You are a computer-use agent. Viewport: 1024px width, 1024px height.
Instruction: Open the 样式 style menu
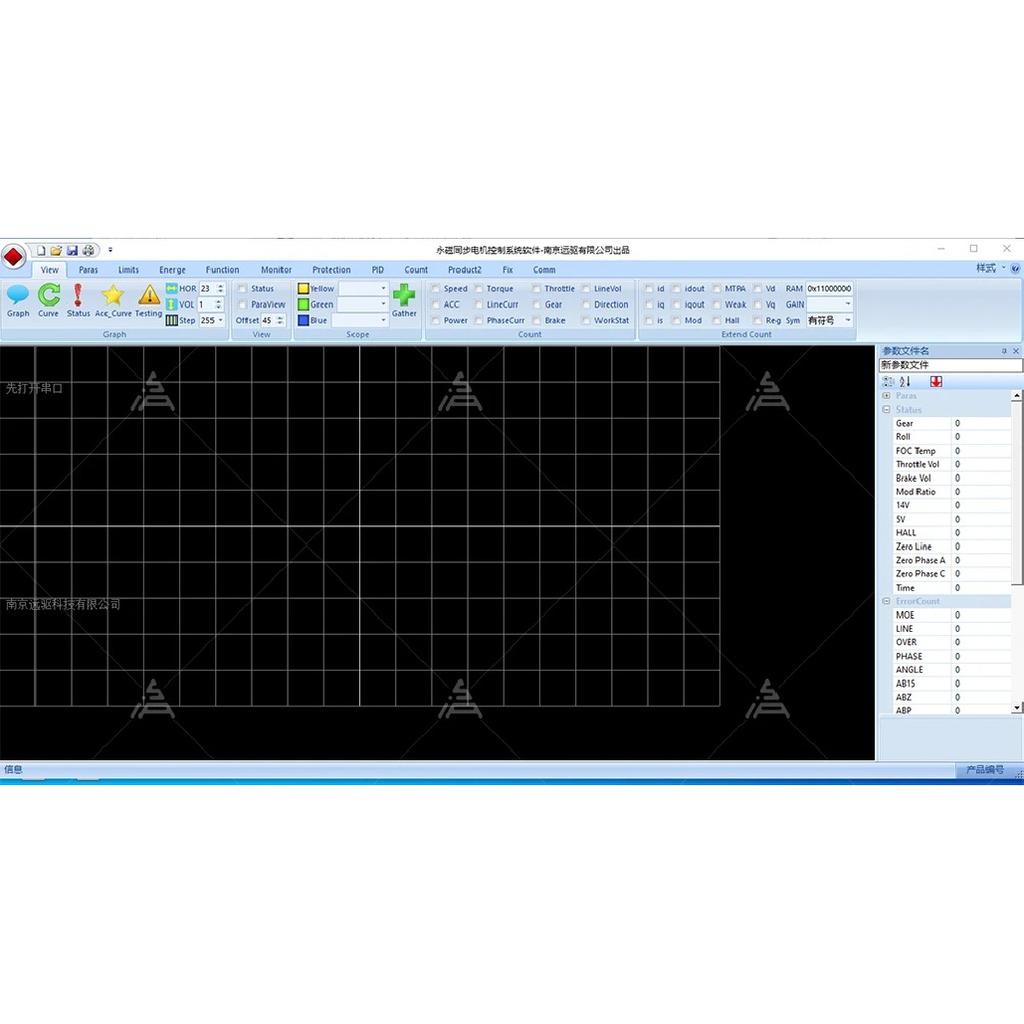pyautogui.click(x=990, y=268)
